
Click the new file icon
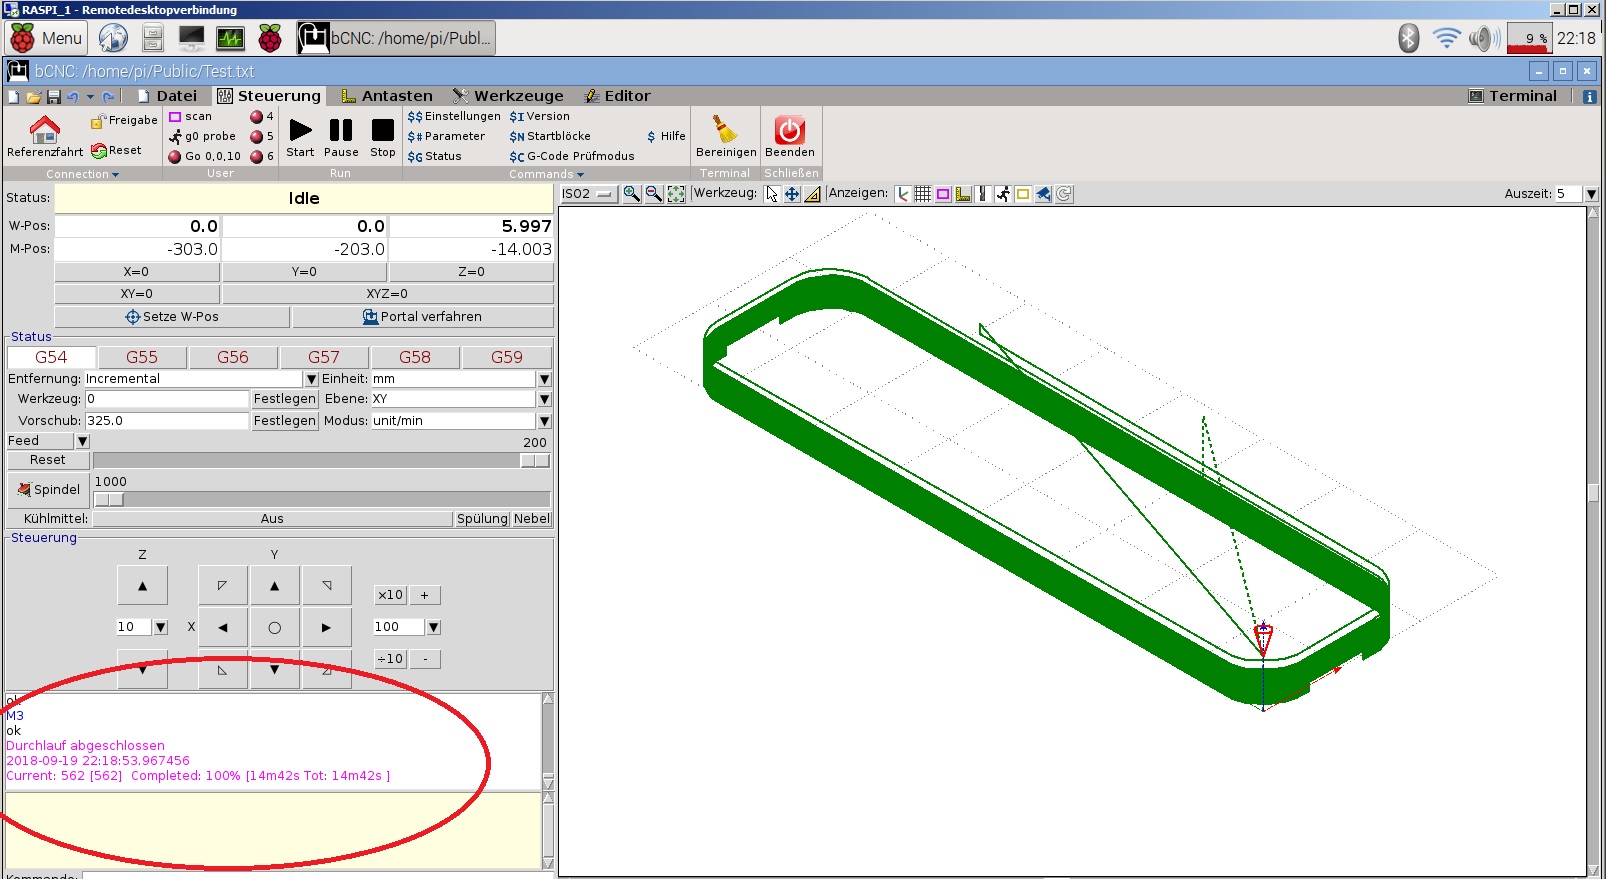coord(14,97)
